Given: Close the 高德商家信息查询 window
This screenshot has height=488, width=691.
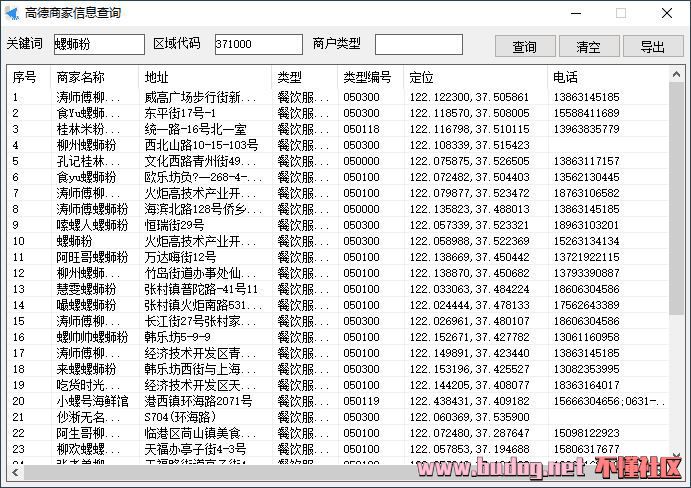Looking at the screenshot, I should (667, 13).
